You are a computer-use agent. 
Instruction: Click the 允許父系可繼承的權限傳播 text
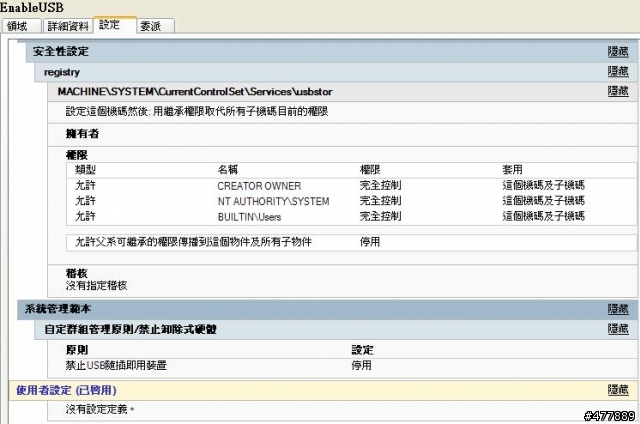[193, 242]
